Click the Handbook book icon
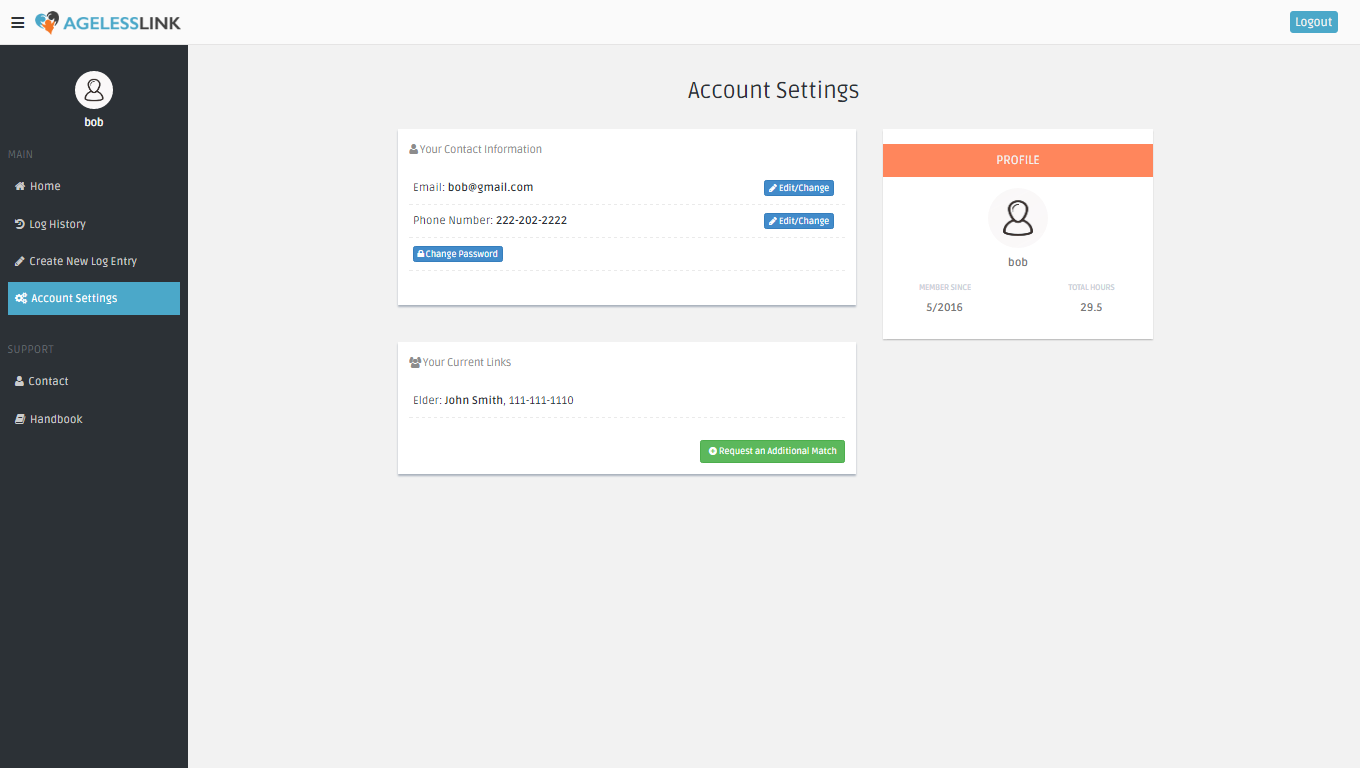The width and height of the screenshot is (1360, 768). [x=20, y=419]
